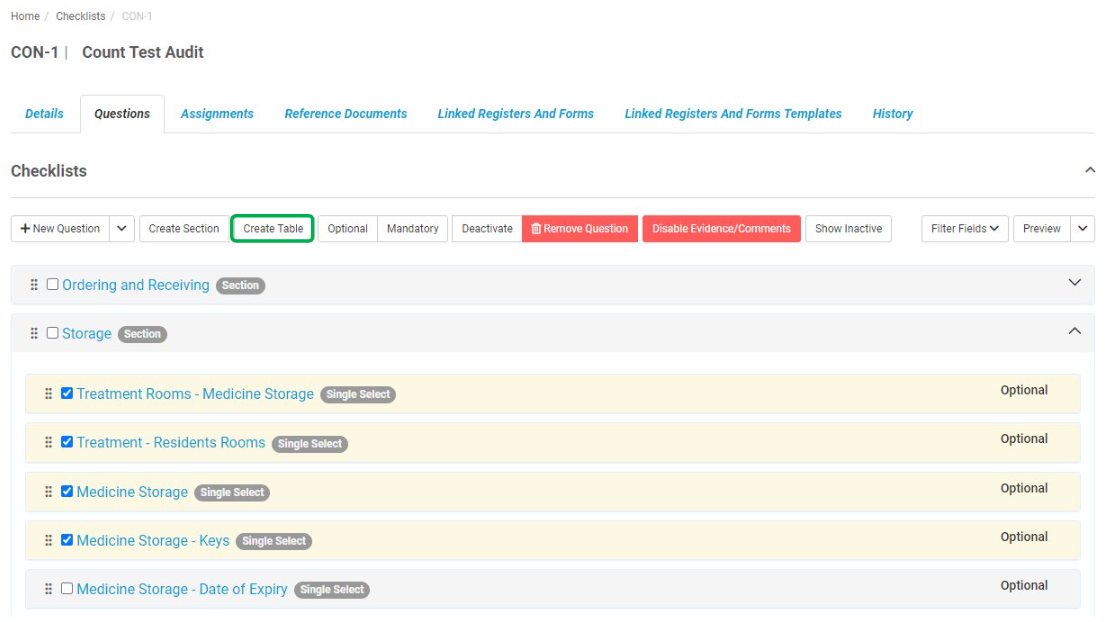Click the drag handle for Medicine Storage question
Screen dimensions: 1108x622
tap(49, 491)
